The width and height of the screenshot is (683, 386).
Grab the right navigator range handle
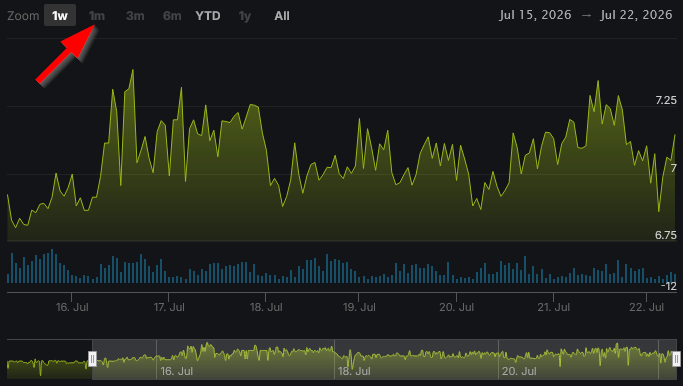676,359
